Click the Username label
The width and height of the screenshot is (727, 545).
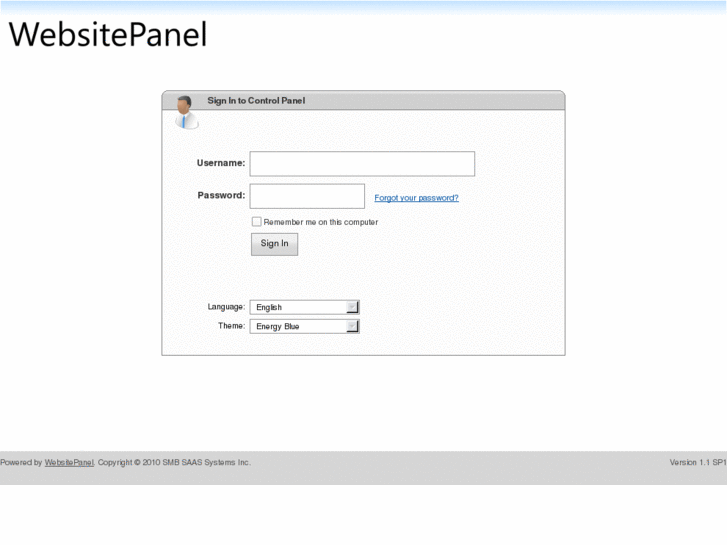coord(221,163)
